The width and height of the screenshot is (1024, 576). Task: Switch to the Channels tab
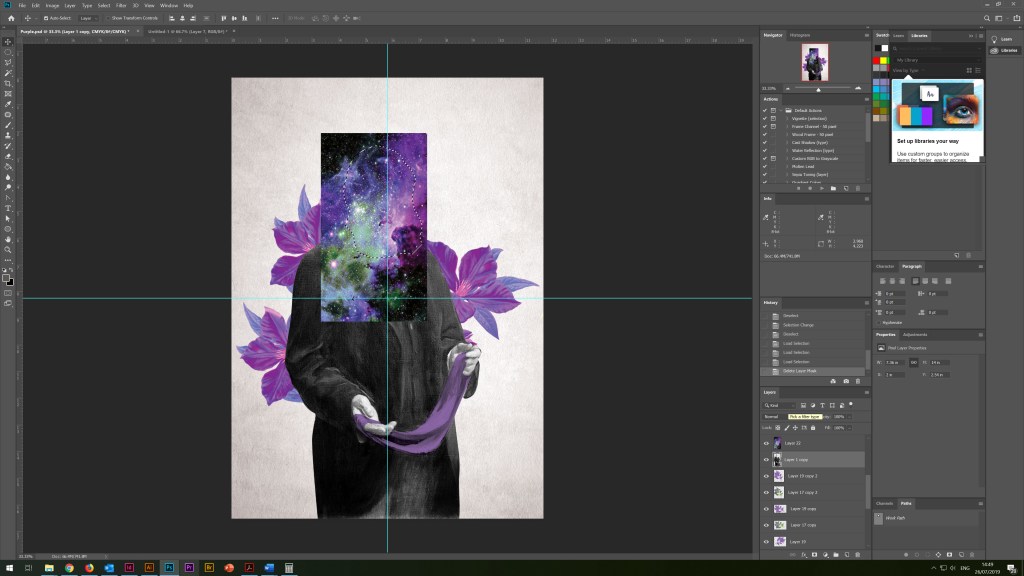(885, 503)
